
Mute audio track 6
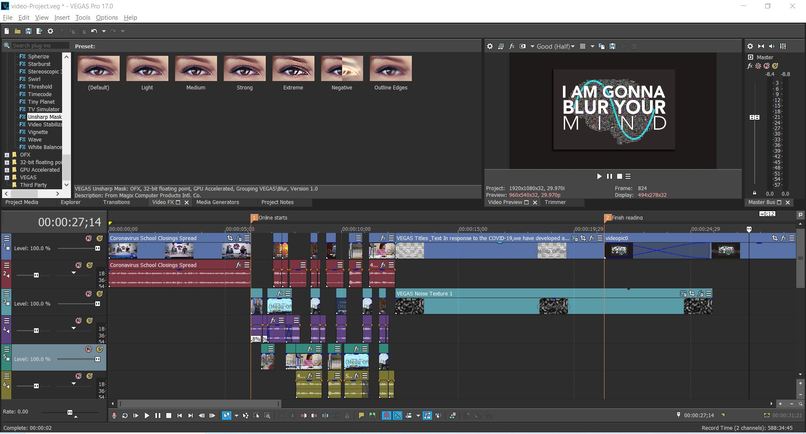point(79,376)
